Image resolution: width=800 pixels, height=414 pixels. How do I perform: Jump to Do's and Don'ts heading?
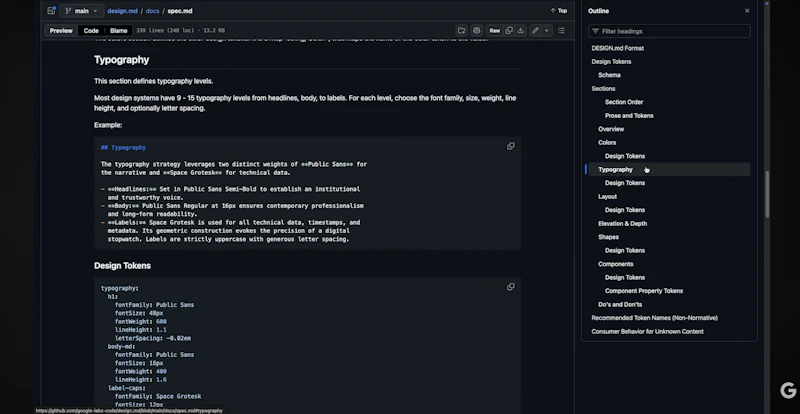click(x=620, y=304)
